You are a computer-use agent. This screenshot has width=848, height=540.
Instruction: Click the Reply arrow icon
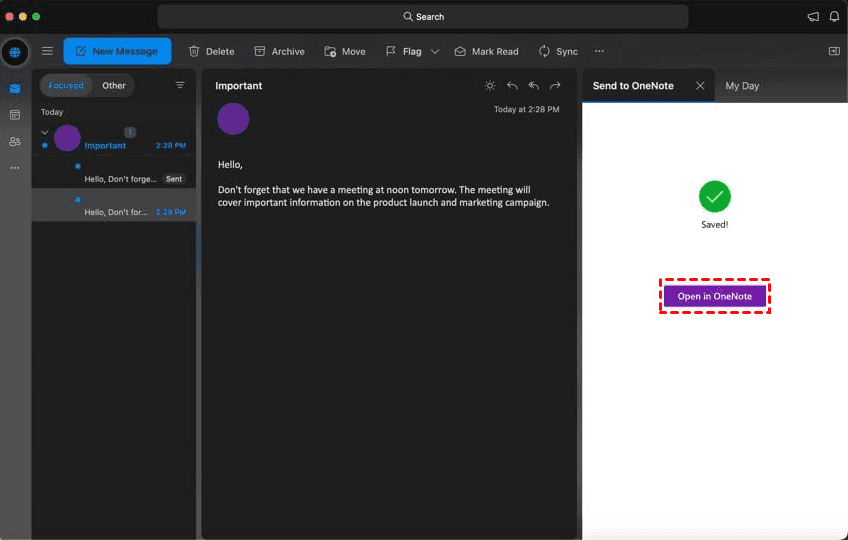click(x=512, y=85)
